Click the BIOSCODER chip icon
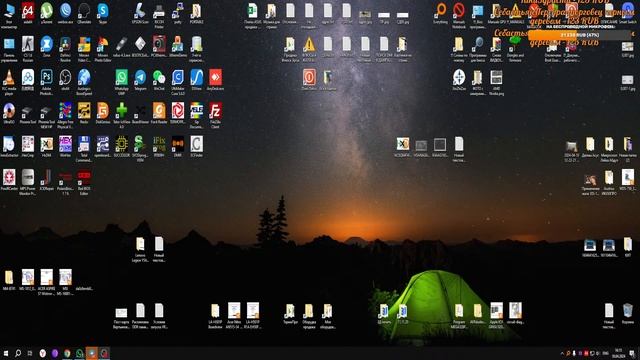Screen dimensions: 640x360 click(121, 144)
